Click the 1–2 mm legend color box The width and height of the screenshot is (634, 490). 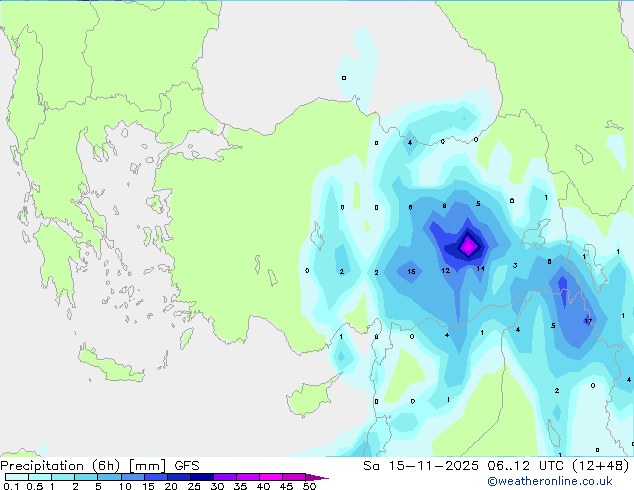[63, 477]
